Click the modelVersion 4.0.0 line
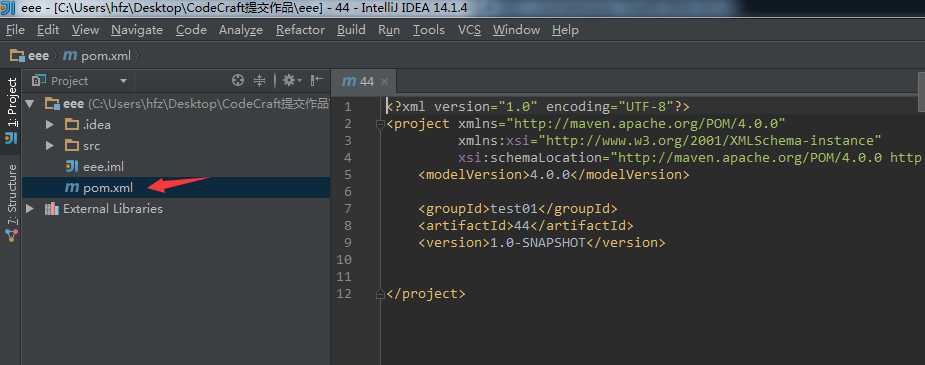The height and width of the screenshot is (365, 925). pos(553,175)
